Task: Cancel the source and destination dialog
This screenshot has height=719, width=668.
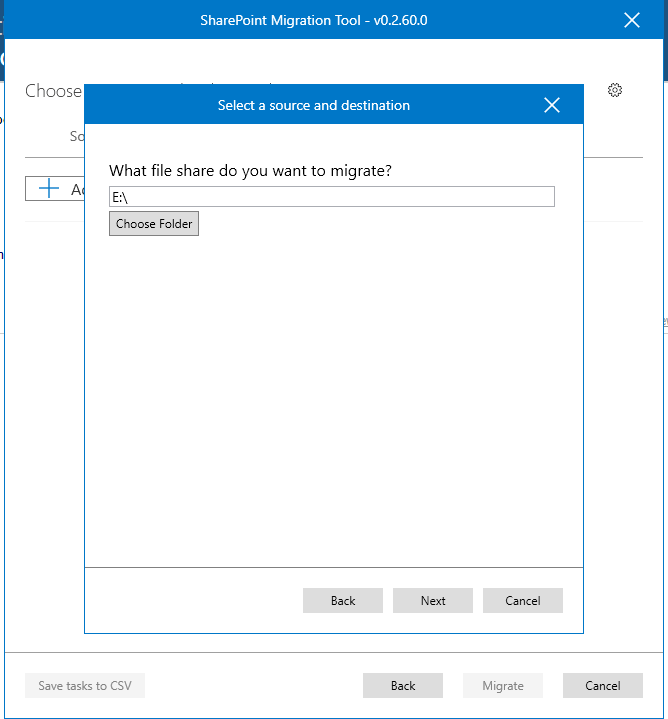Action: click(x=523, y=600)
